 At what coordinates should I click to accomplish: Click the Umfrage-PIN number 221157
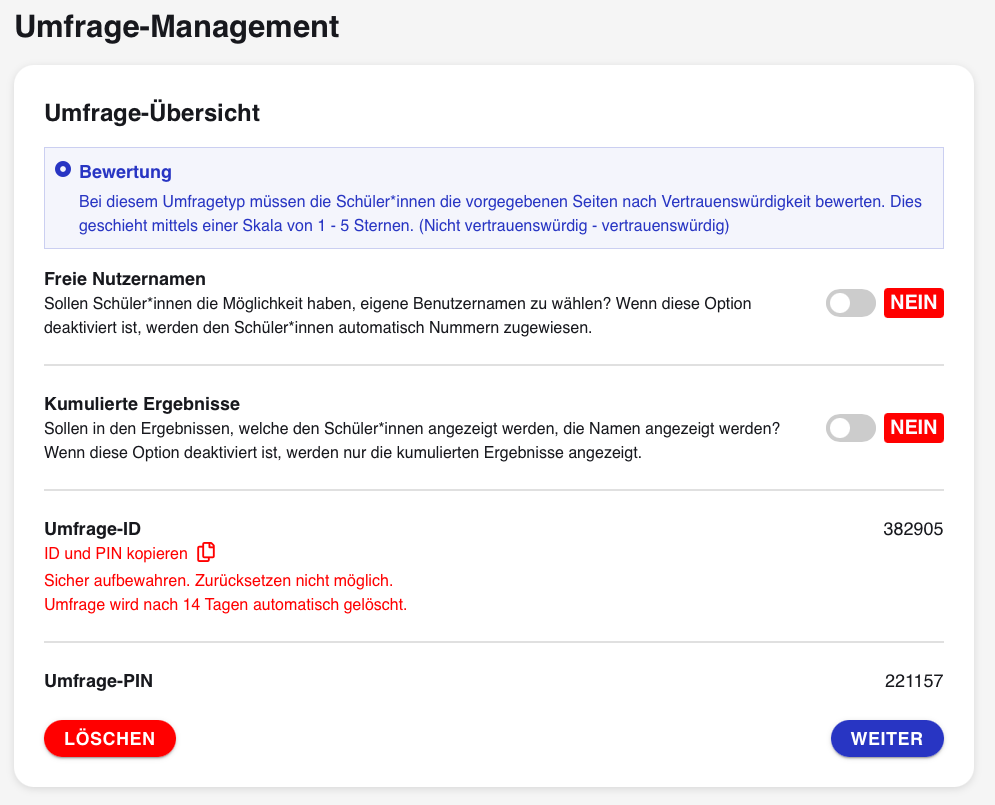point(914,681)
